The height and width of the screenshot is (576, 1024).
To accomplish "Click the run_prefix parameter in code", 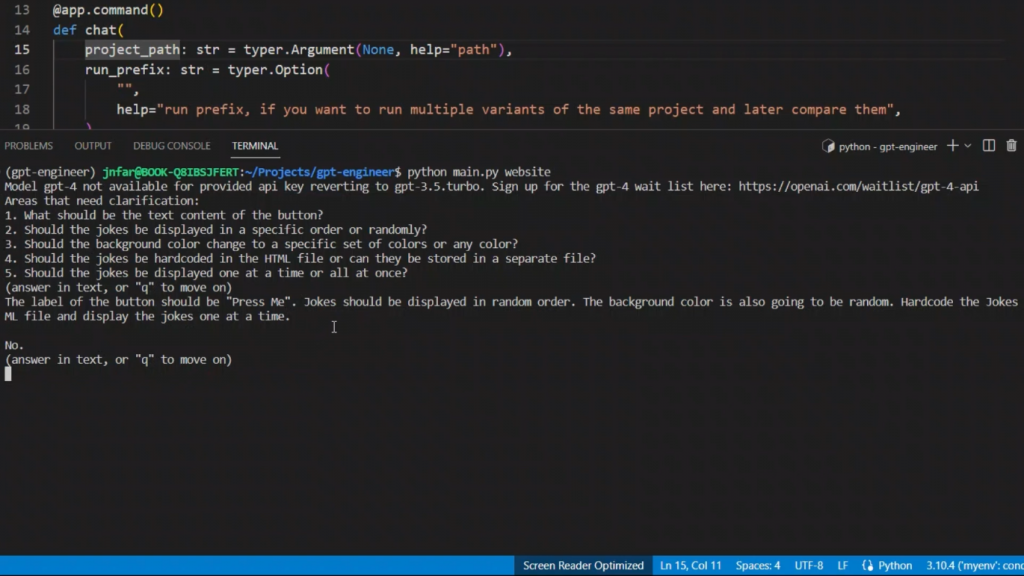I will 124,70.
